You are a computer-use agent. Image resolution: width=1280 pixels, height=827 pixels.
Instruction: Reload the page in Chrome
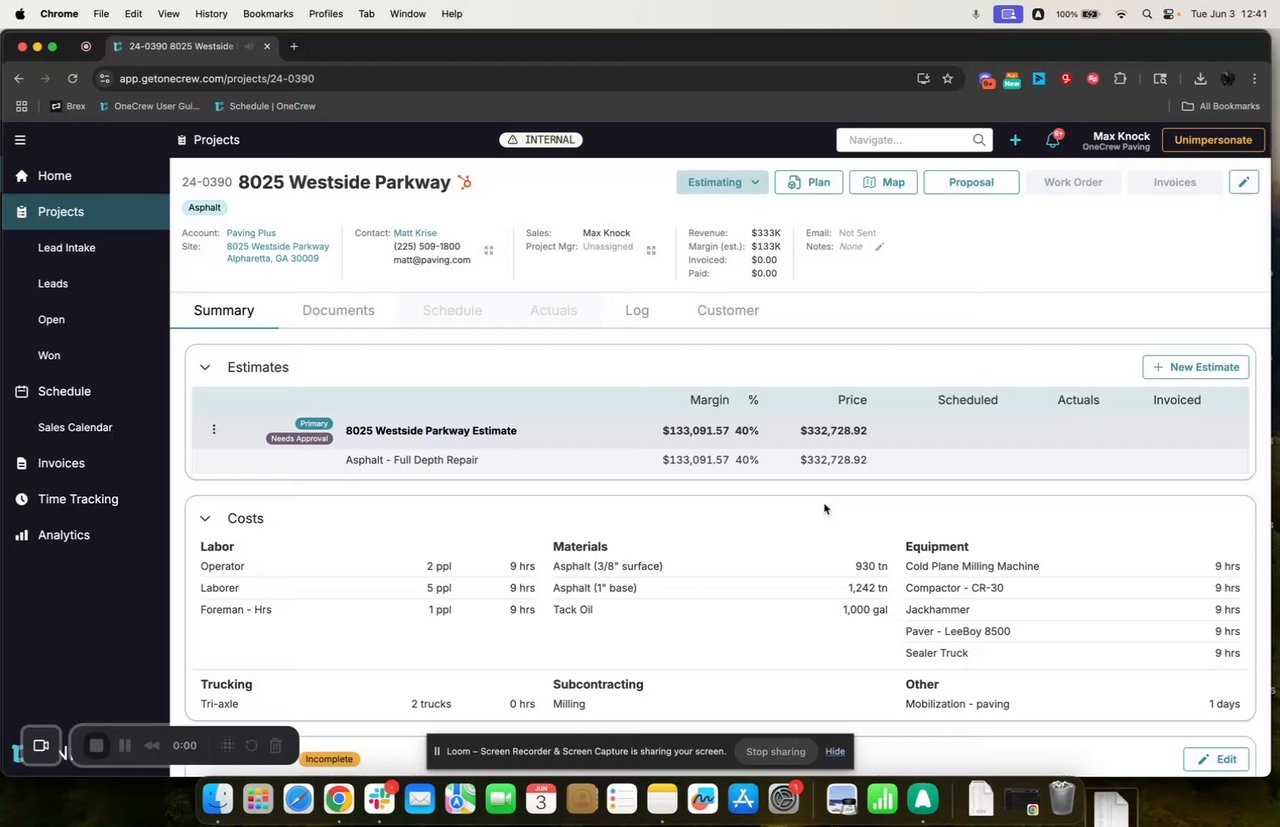pyautogui.click(x=72, y=78)
